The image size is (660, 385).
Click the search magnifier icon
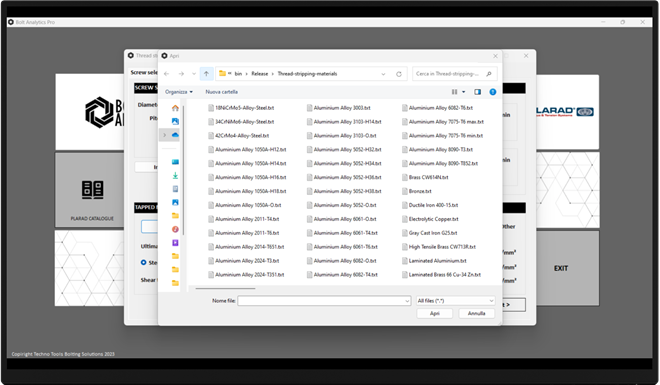pyautogui.click(x=489, y=74)
